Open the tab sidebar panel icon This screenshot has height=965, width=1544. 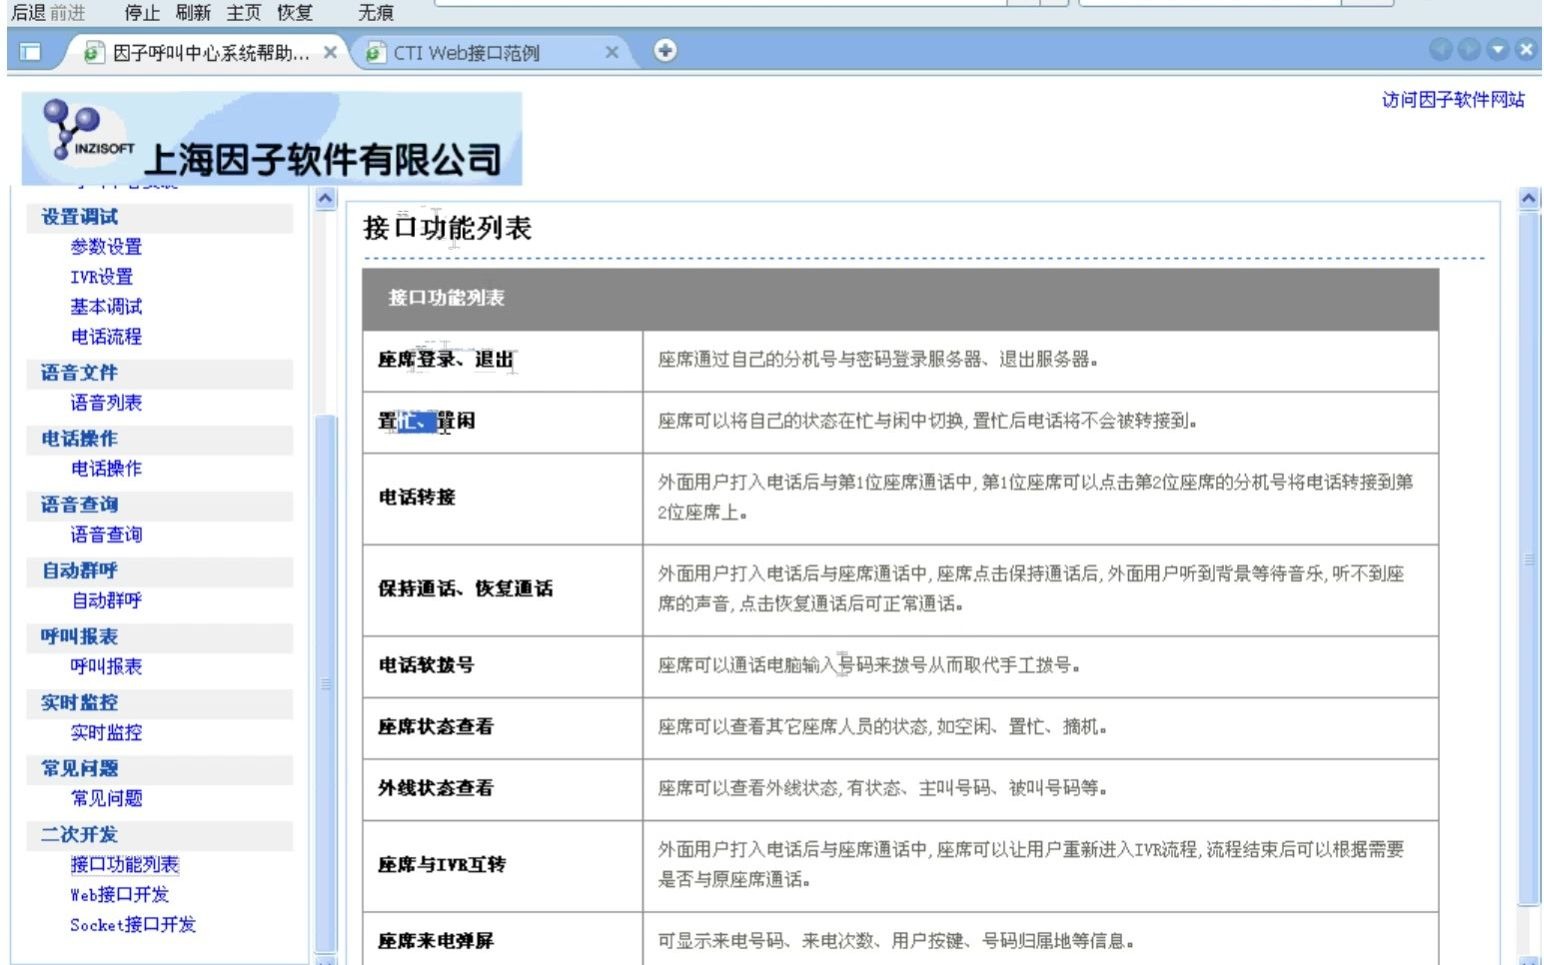[31, 52]
